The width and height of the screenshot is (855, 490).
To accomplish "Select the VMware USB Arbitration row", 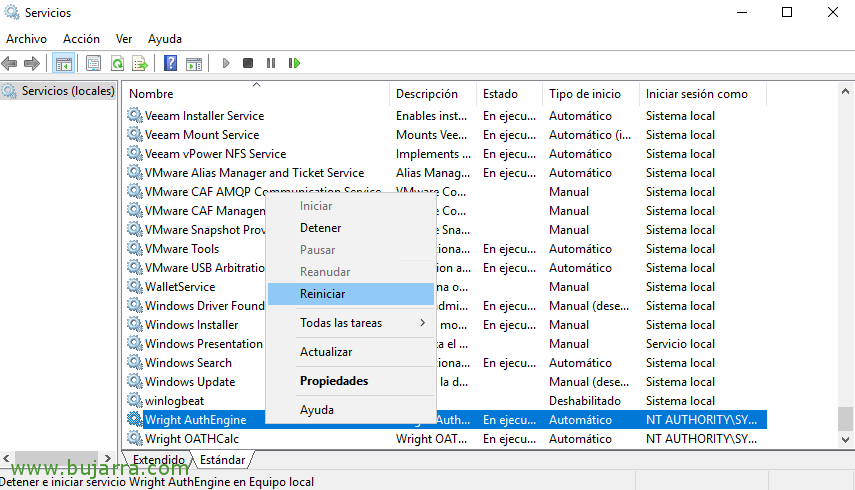I will tap(445, 268).
